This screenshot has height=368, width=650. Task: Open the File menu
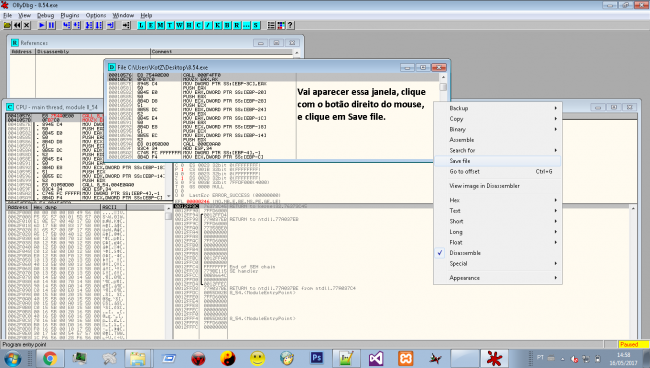tap(7, 15)
